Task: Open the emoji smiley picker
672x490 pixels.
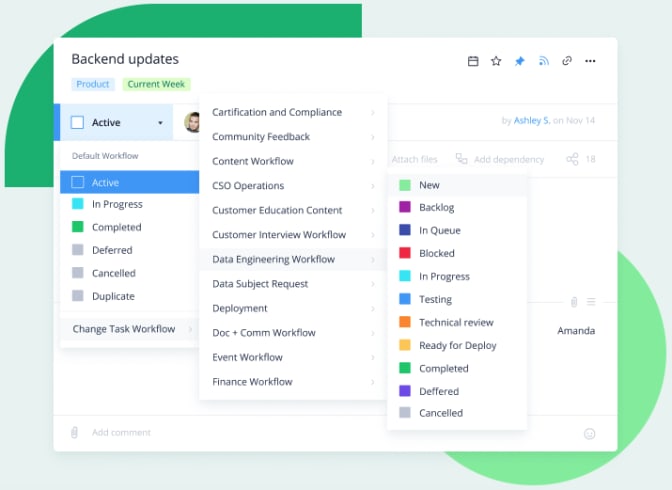Action: [x=589, y=433]
